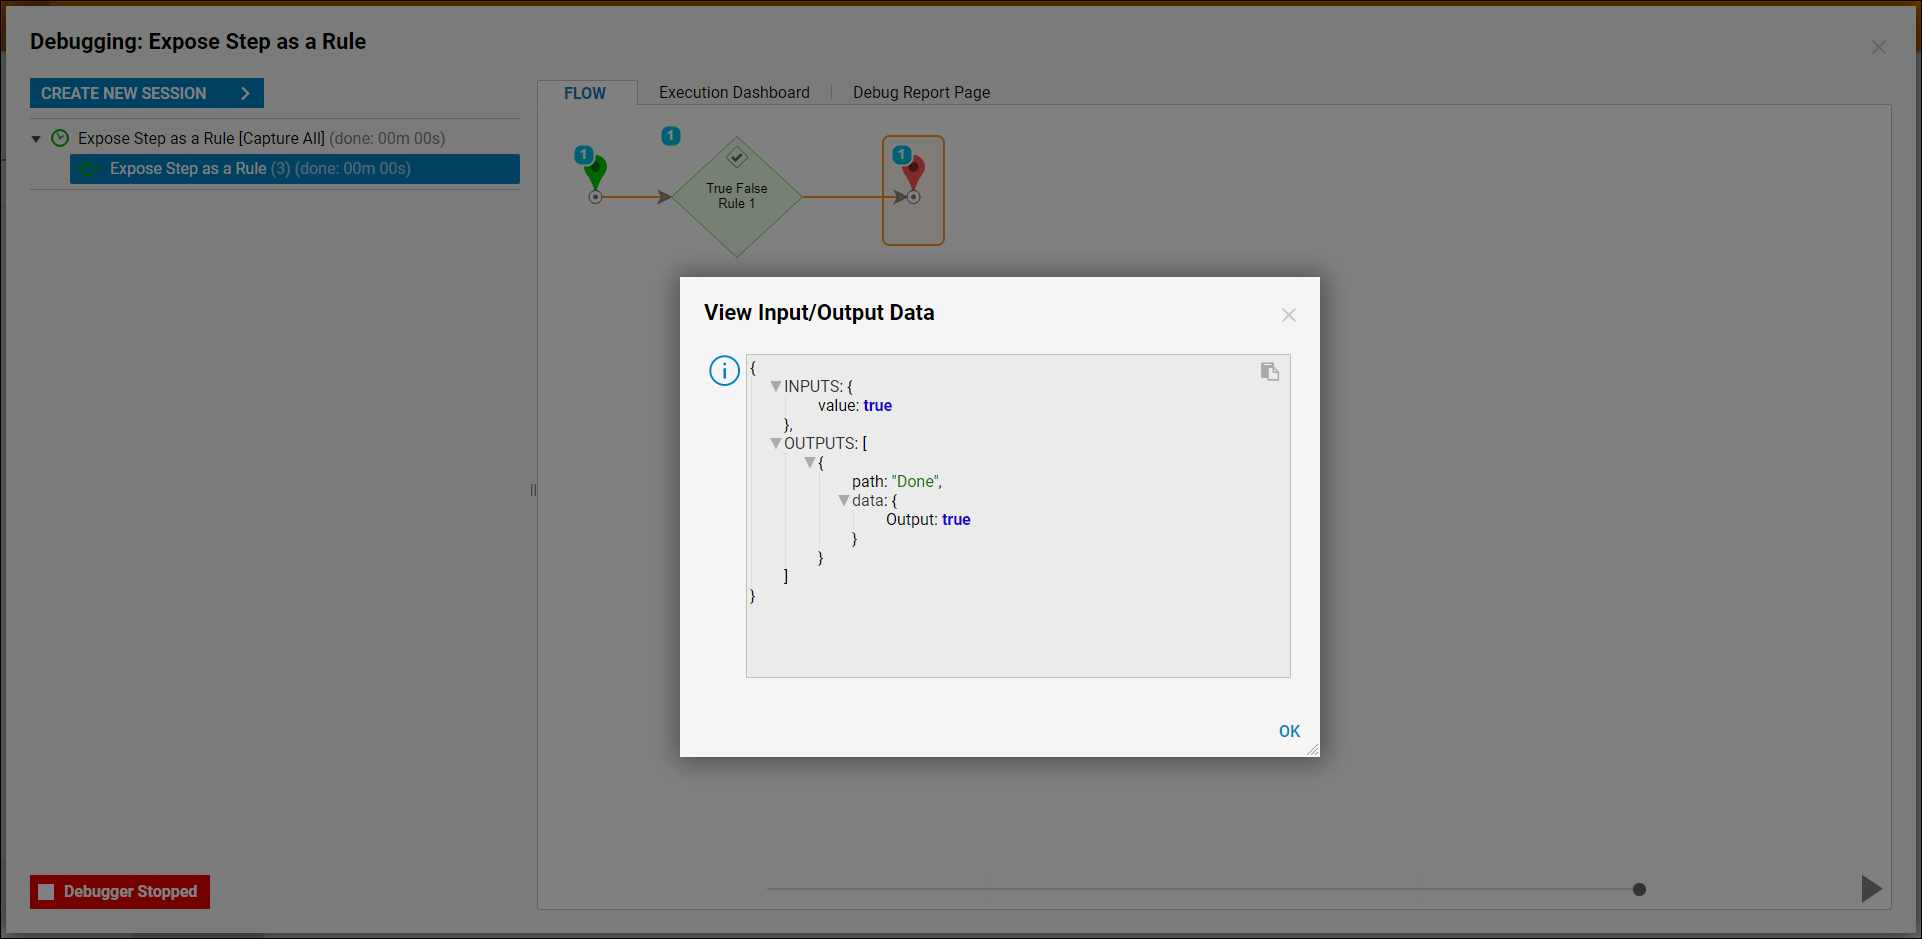Click the green start step pin
Screen dimensions: 1922x939
click(596, 175)
